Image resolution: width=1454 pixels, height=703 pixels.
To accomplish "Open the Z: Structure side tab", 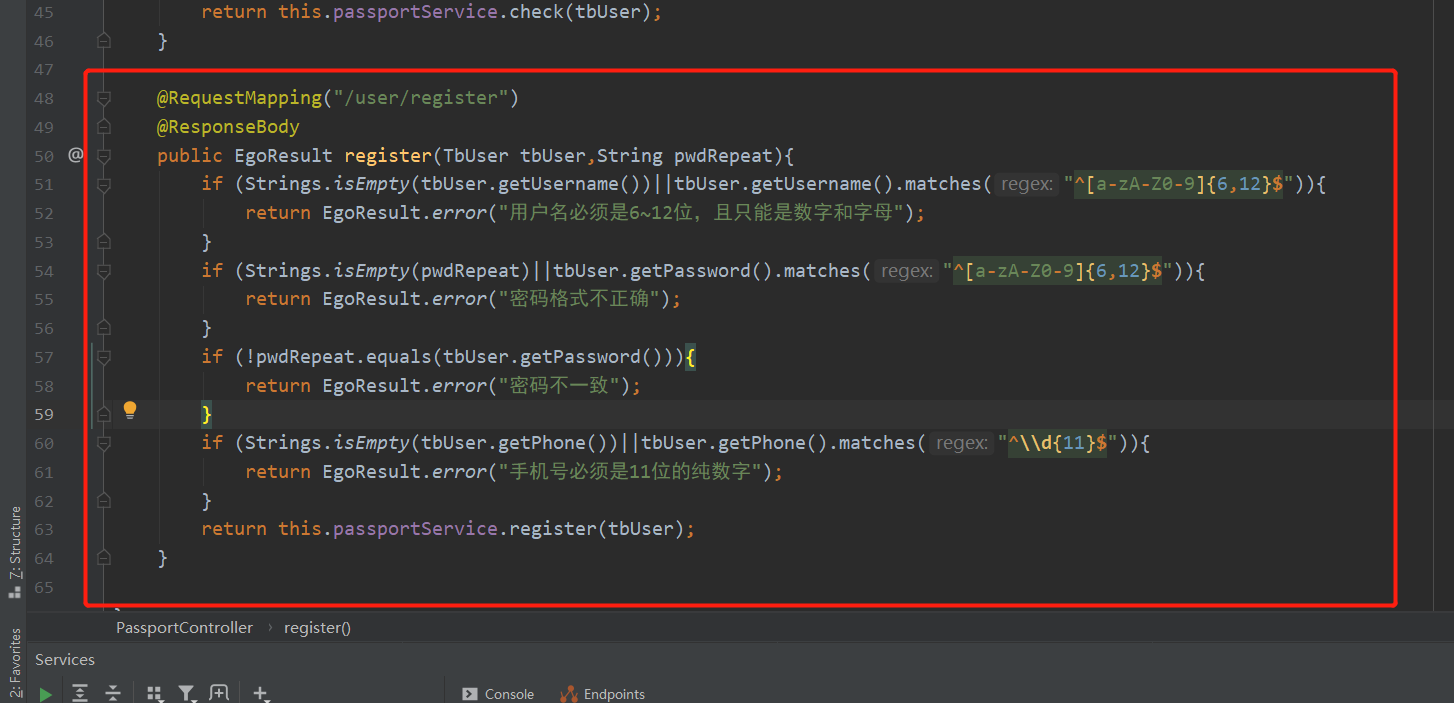I will 15,552.
